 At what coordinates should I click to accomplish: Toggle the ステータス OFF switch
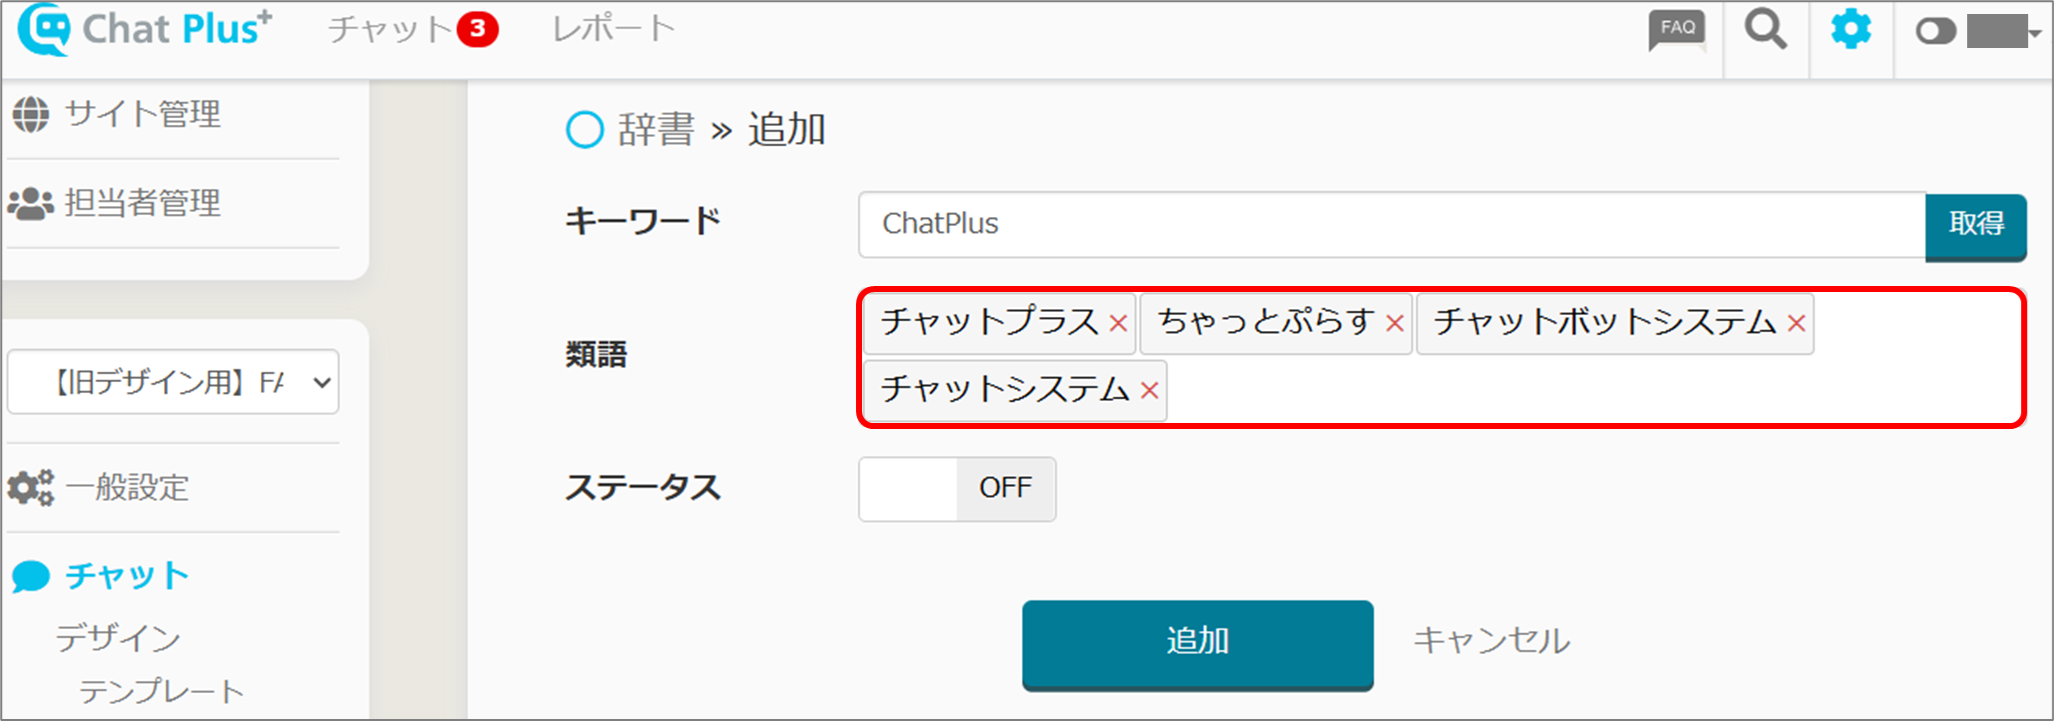pos(956,489)
